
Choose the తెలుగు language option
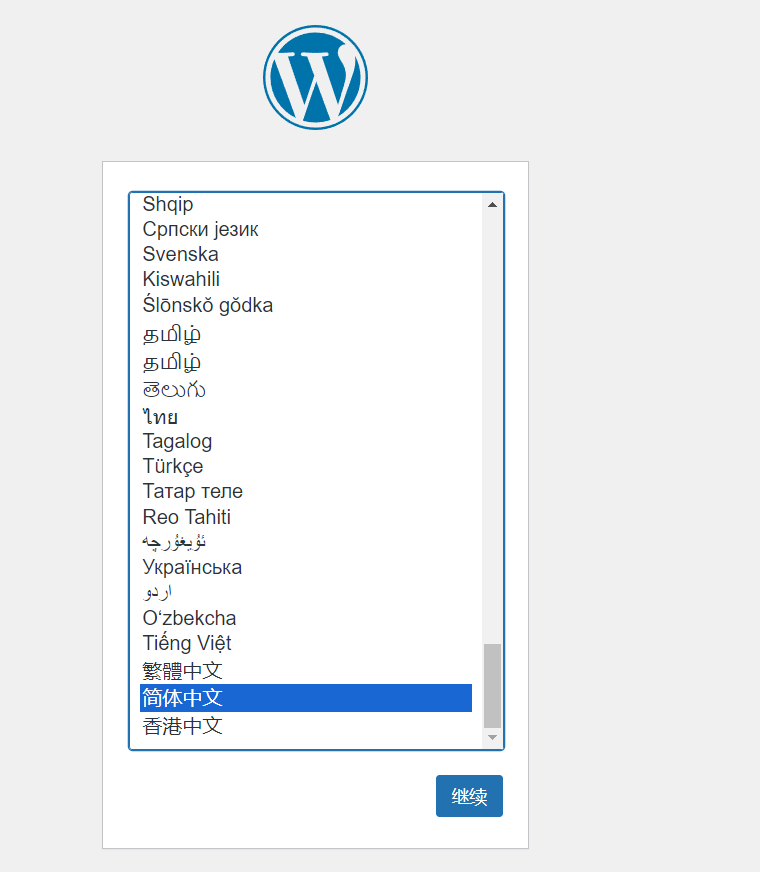click(174, 389)
